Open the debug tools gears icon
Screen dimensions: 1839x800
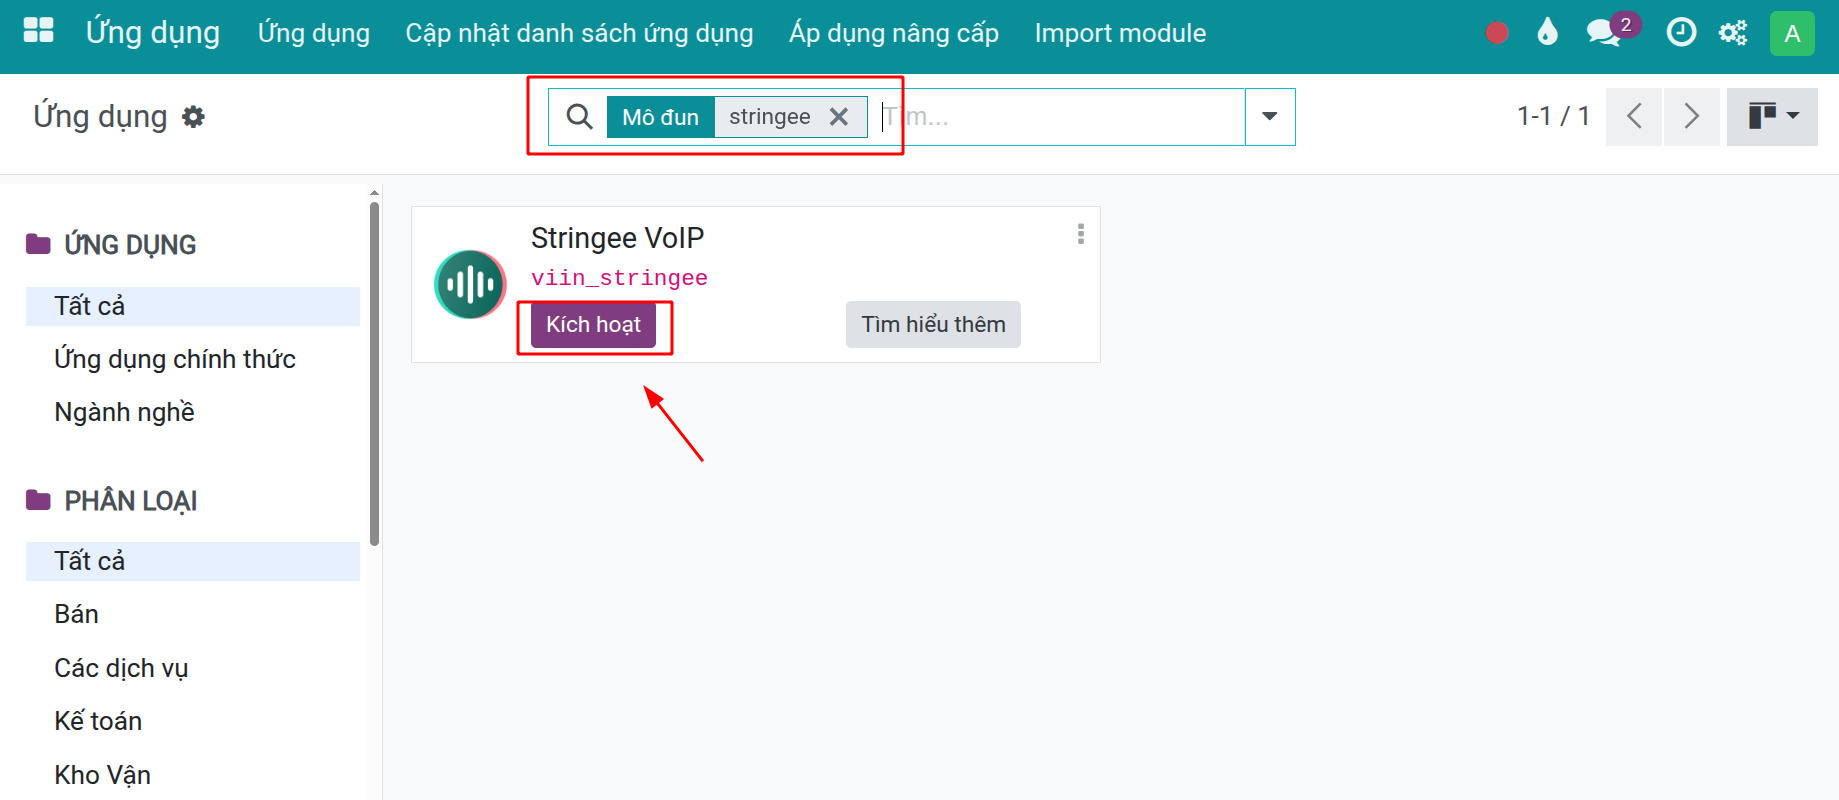click(1733, 33)
